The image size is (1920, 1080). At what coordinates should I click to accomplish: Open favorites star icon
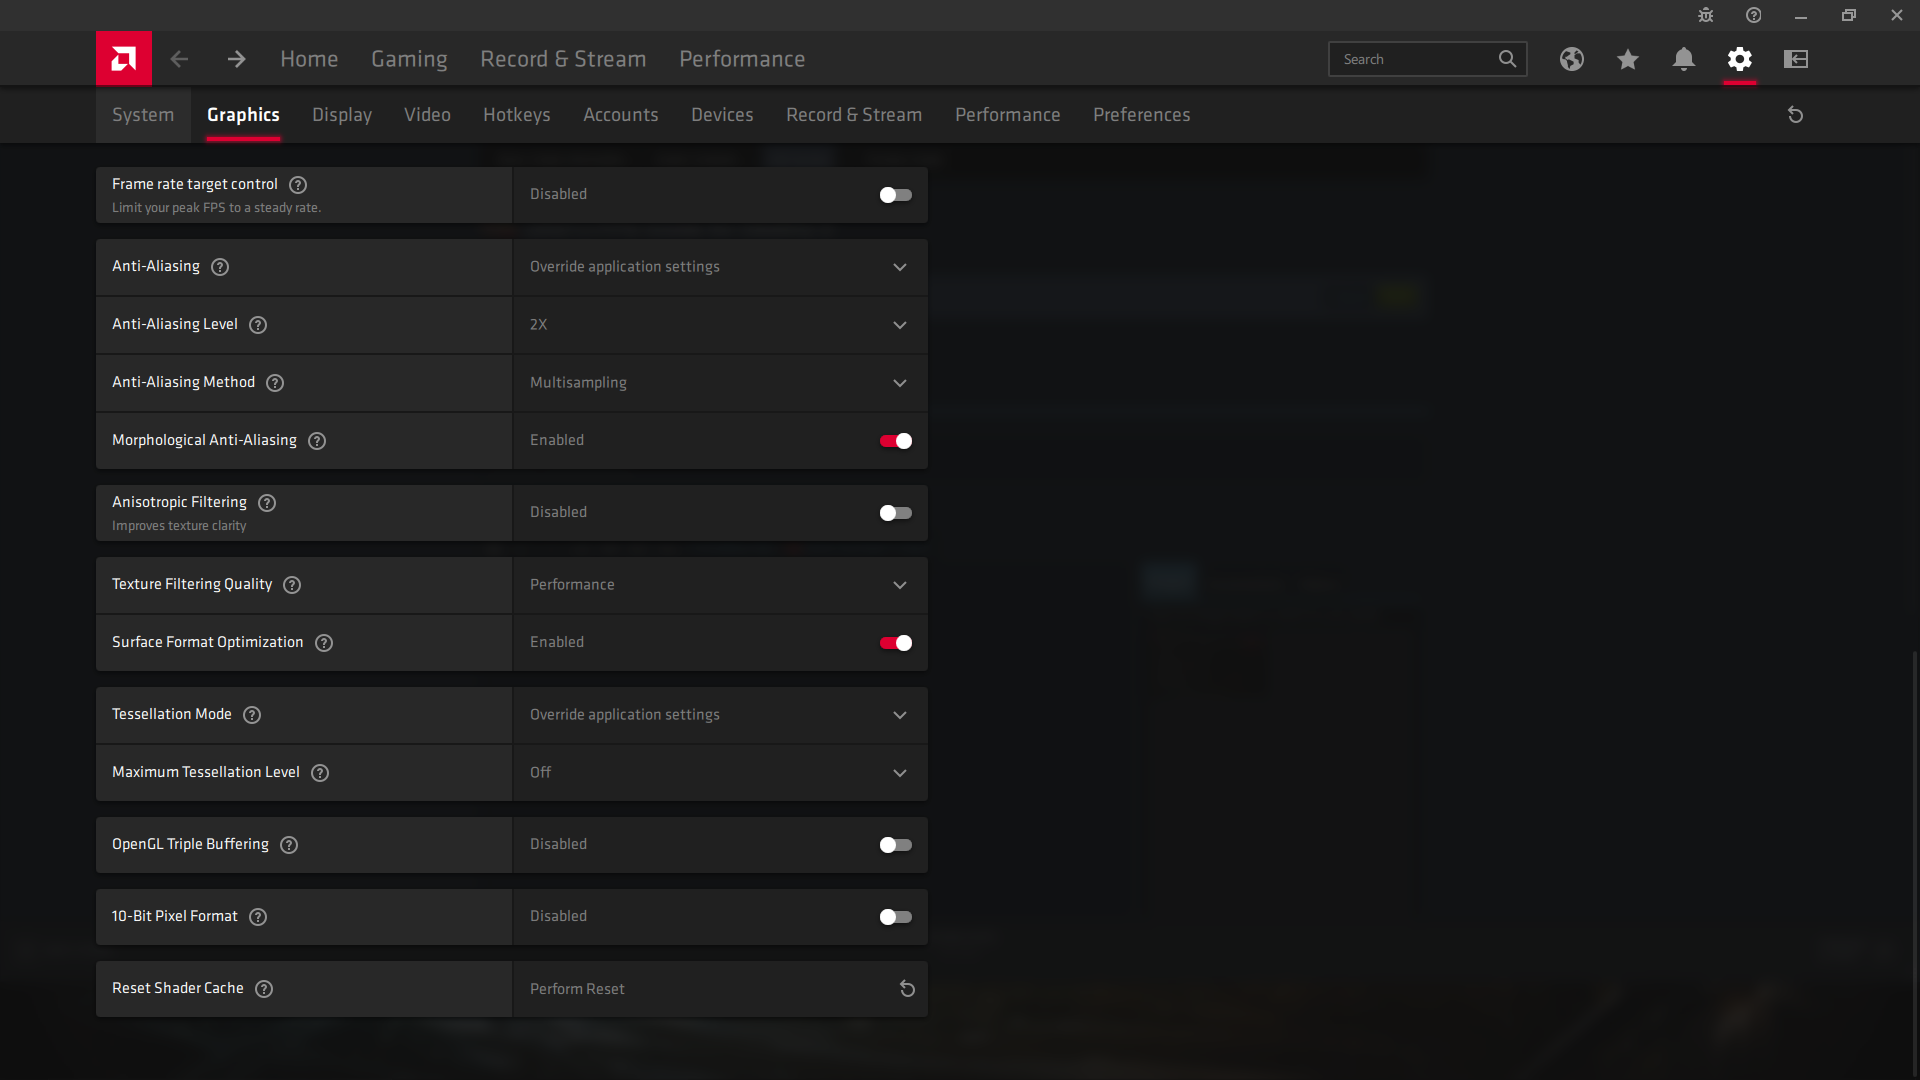(x=1627, y=59)
